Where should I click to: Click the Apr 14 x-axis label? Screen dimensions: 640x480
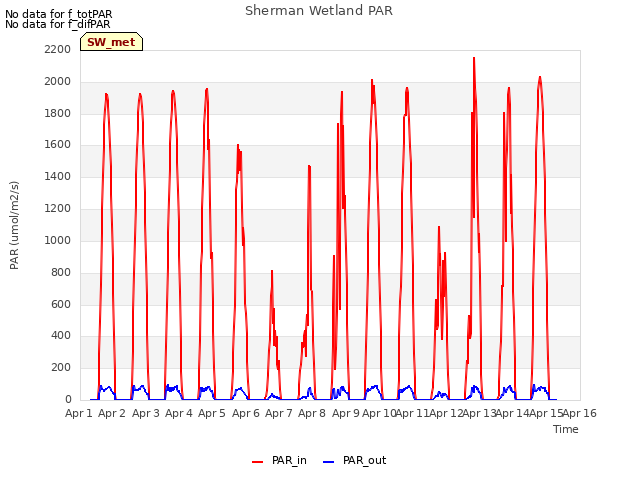(513, 413)
